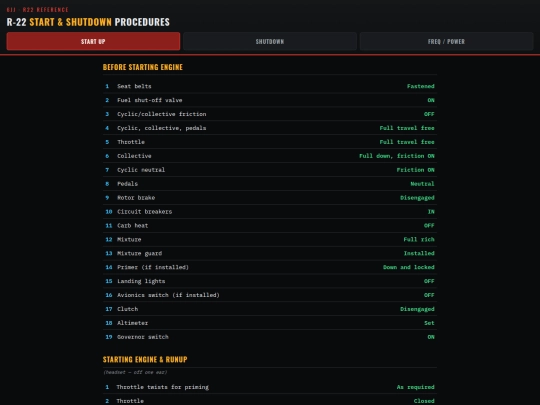Click the 'Down and locked' value
The height and width of the screenshot is (405, 540).
[409, 267]
